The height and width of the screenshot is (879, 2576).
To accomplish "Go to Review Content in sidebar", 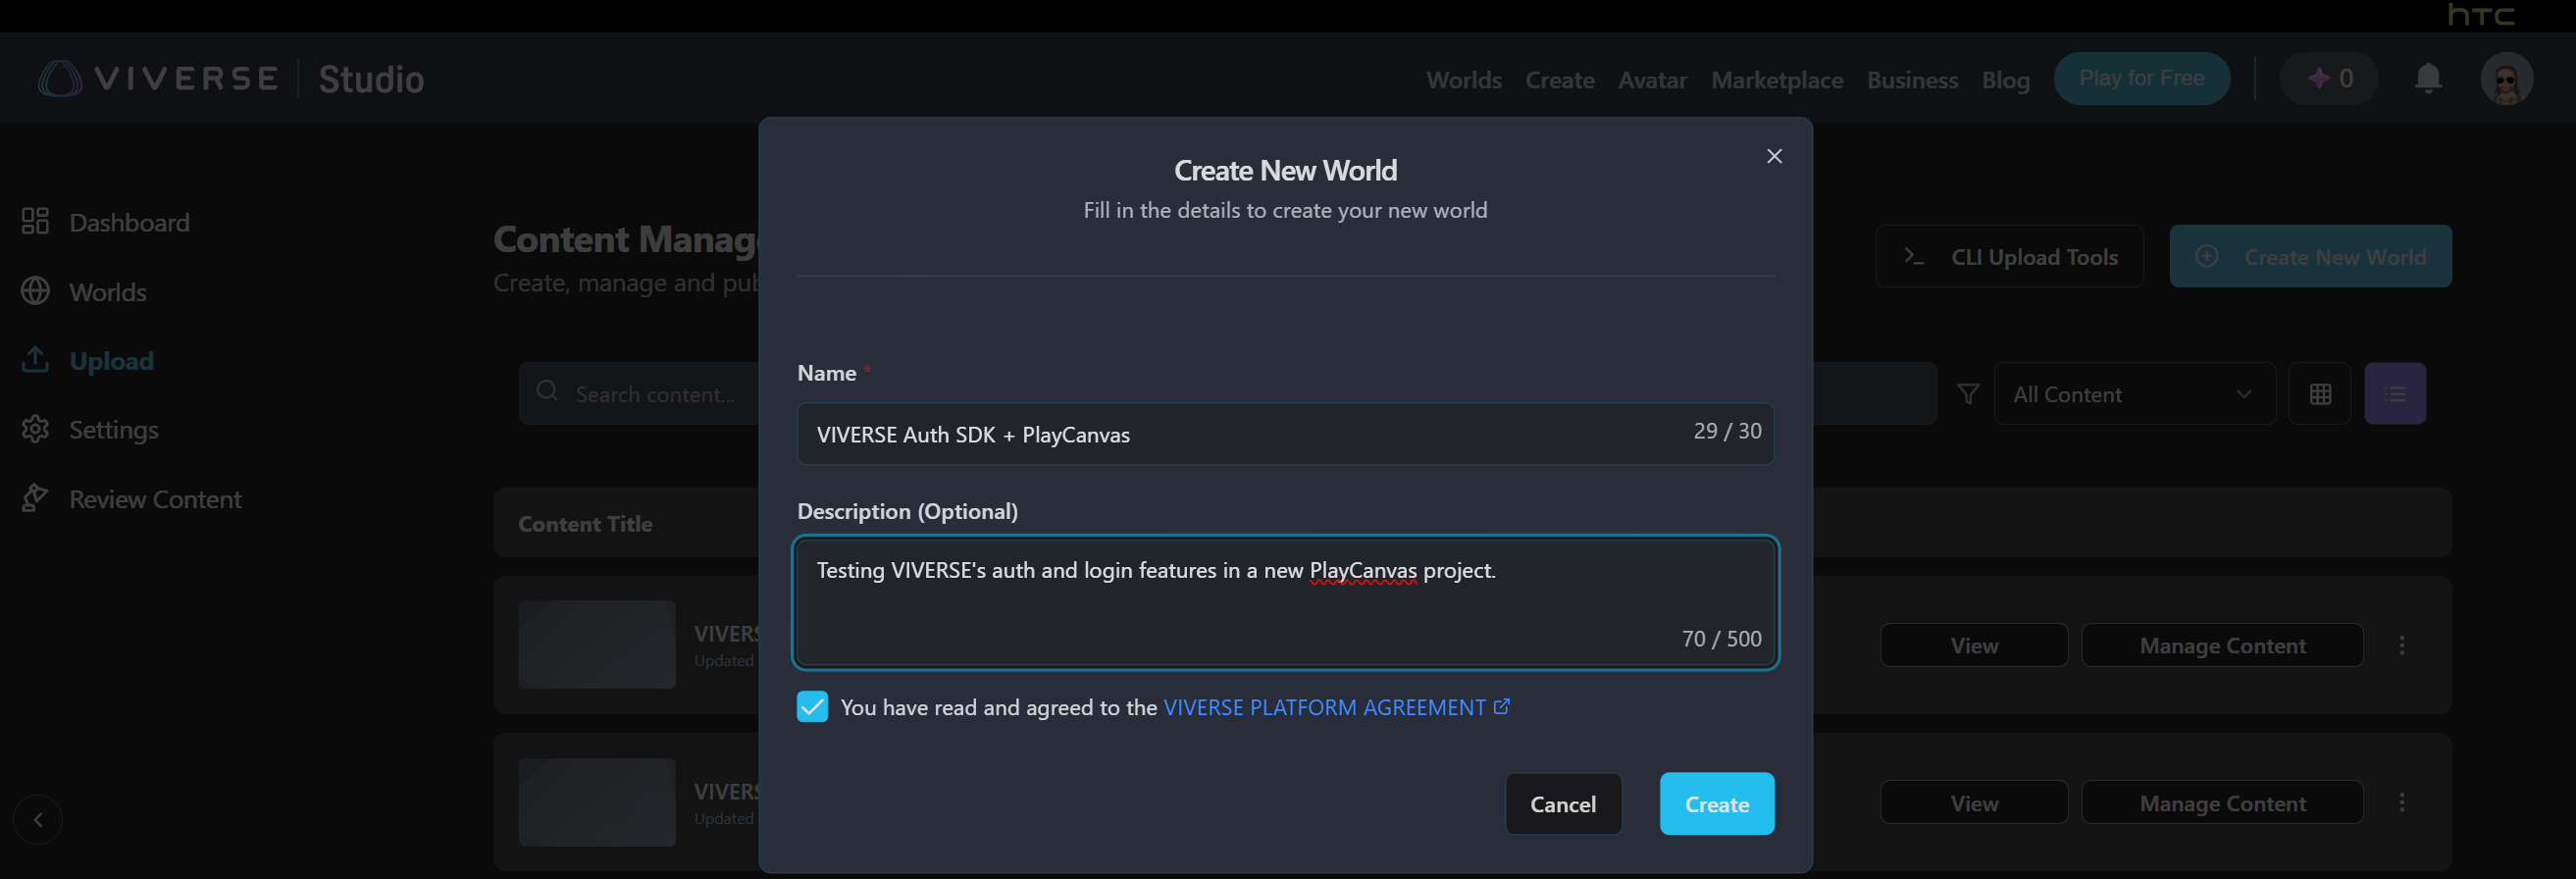I will 154,499.
